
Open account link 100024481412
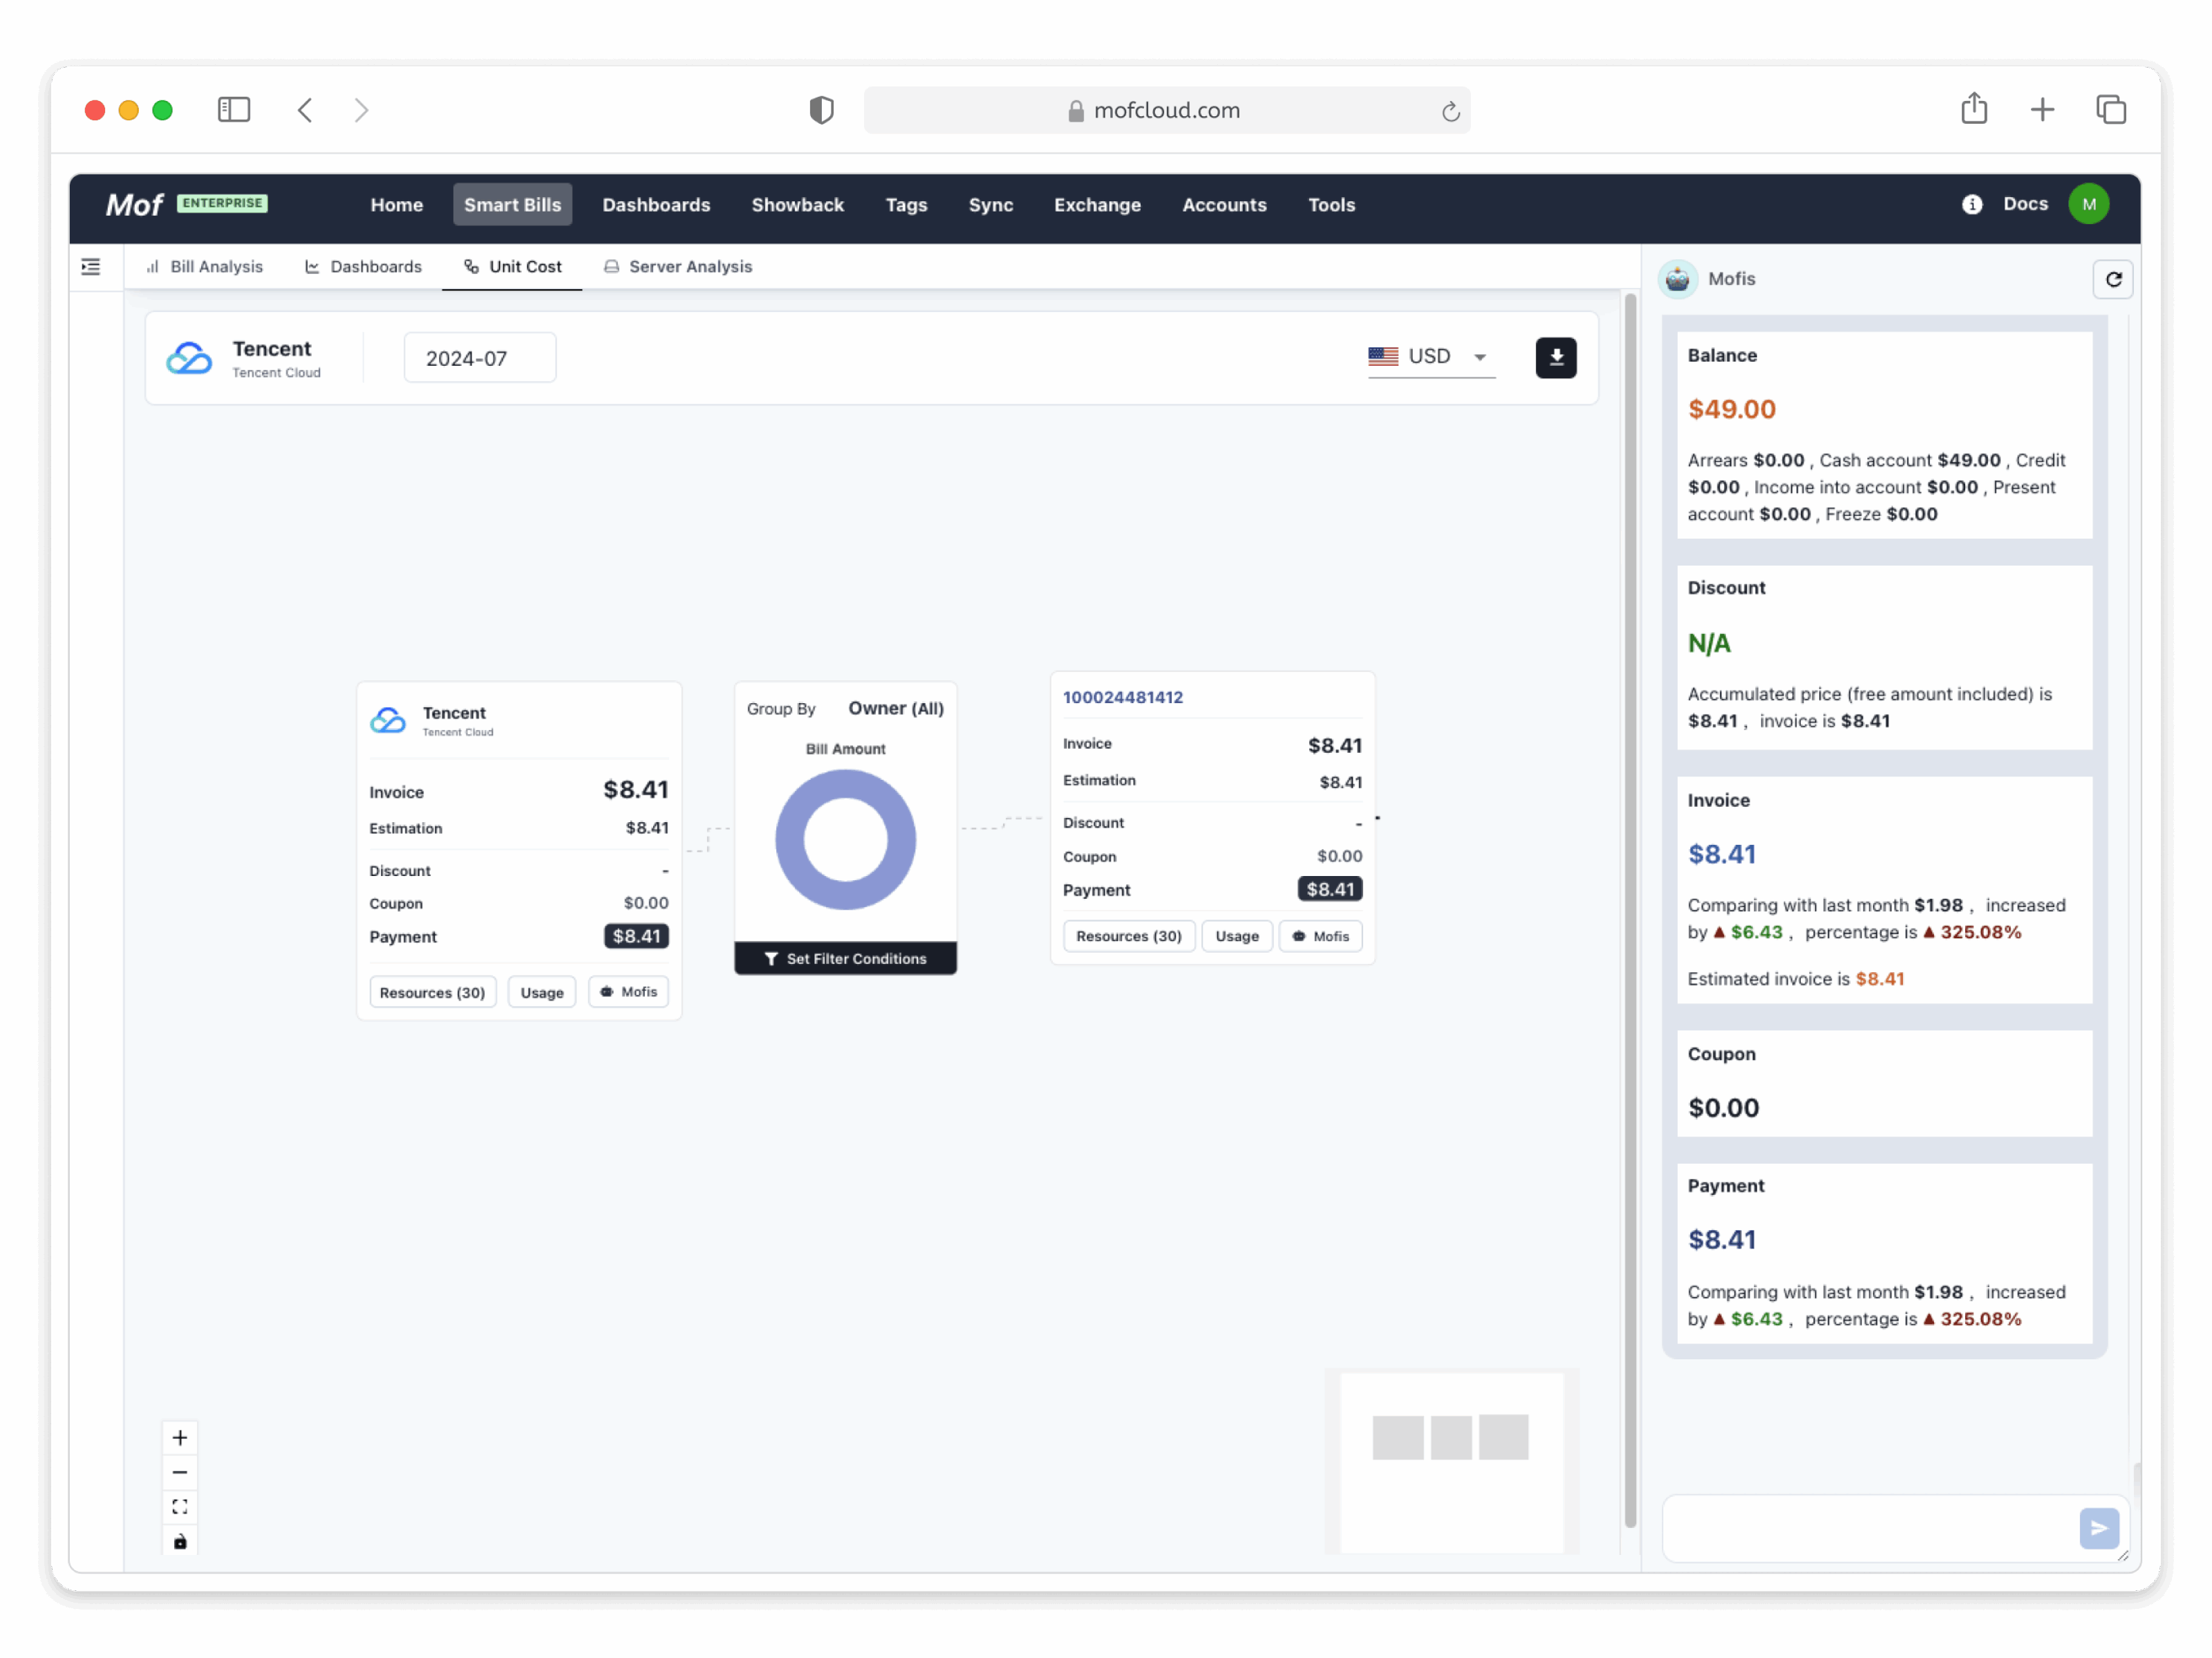pyautogui.click(x=1122, y=697)
